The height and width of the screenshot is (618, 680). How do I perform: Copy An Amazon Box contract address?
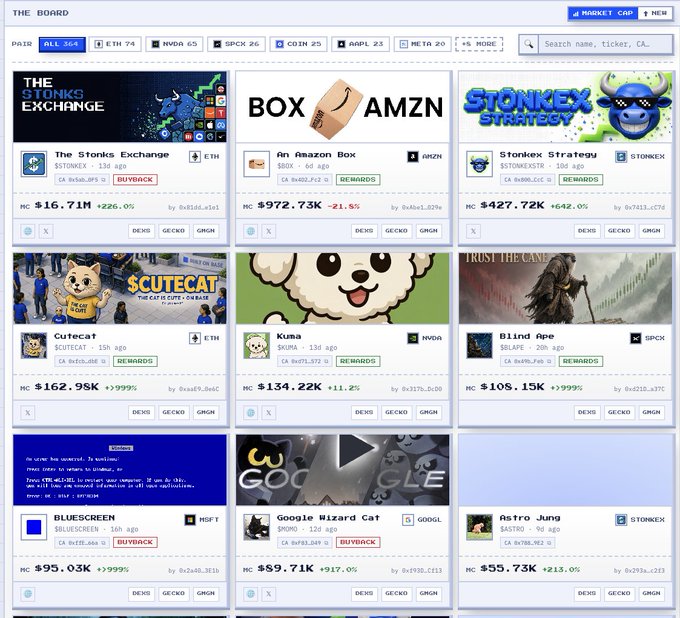pos(305,180)
